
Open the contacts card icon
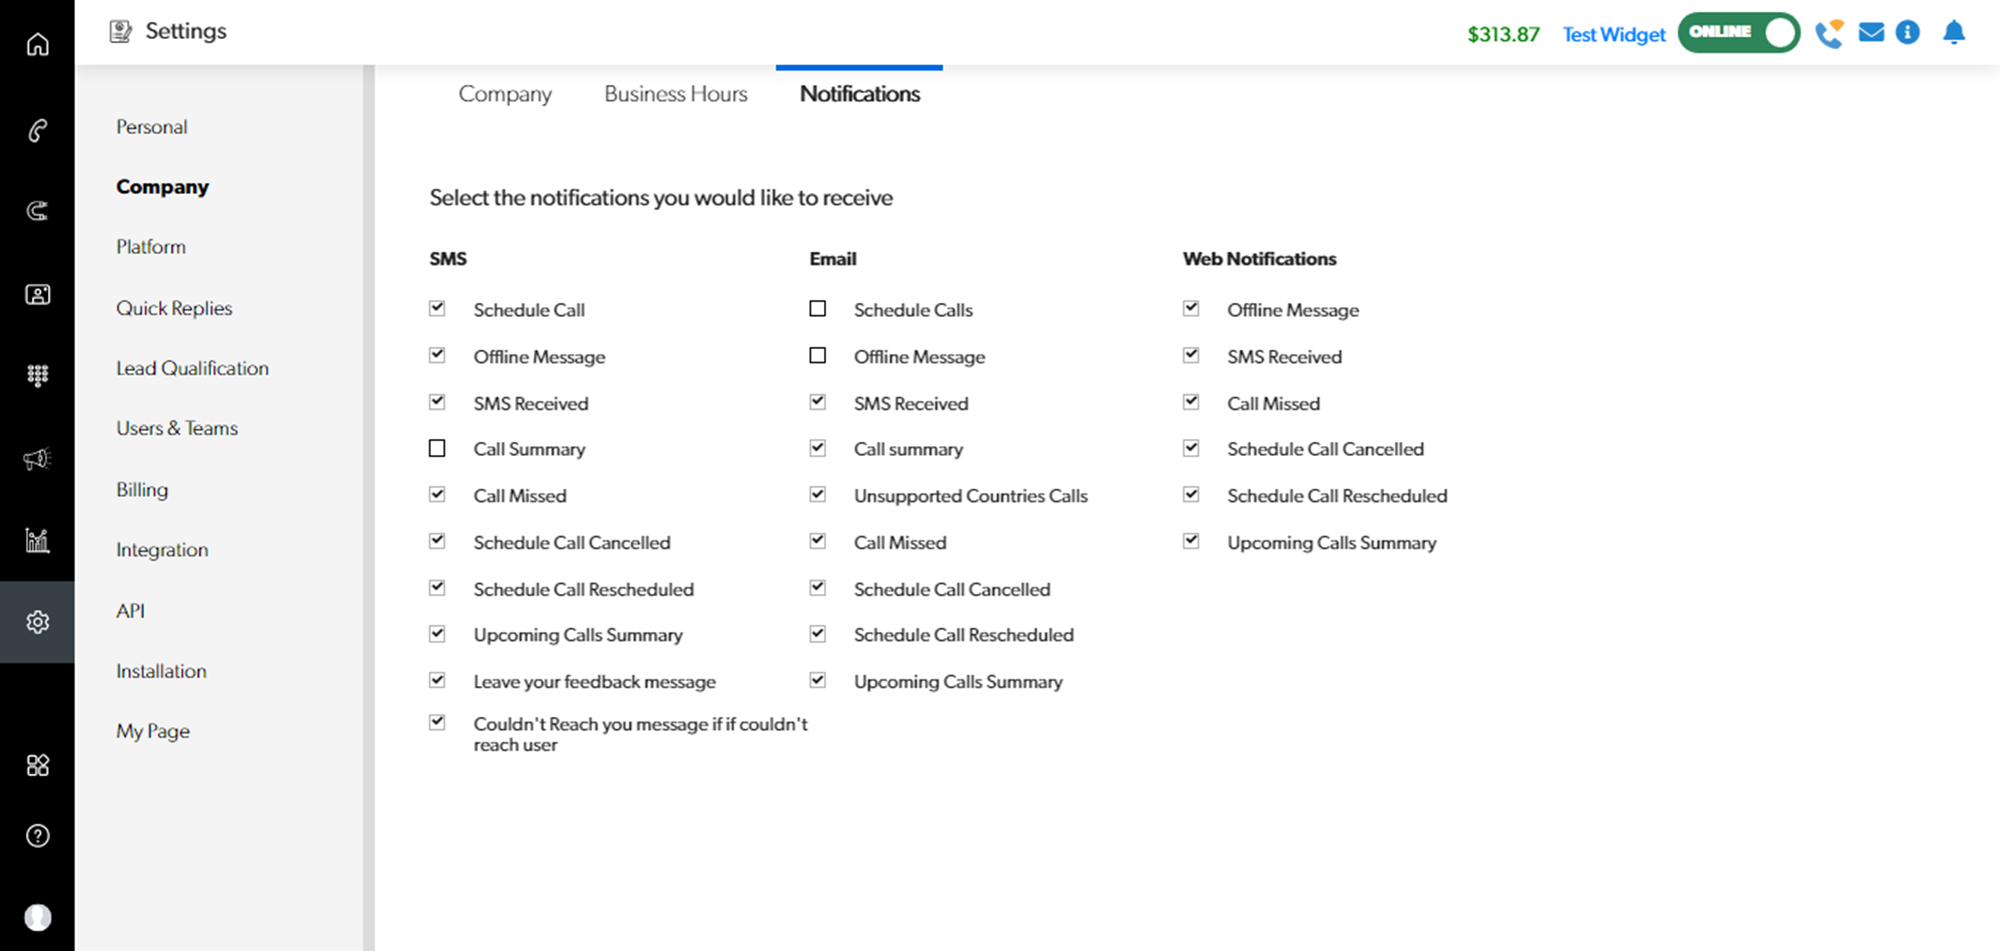click(37, 295)
